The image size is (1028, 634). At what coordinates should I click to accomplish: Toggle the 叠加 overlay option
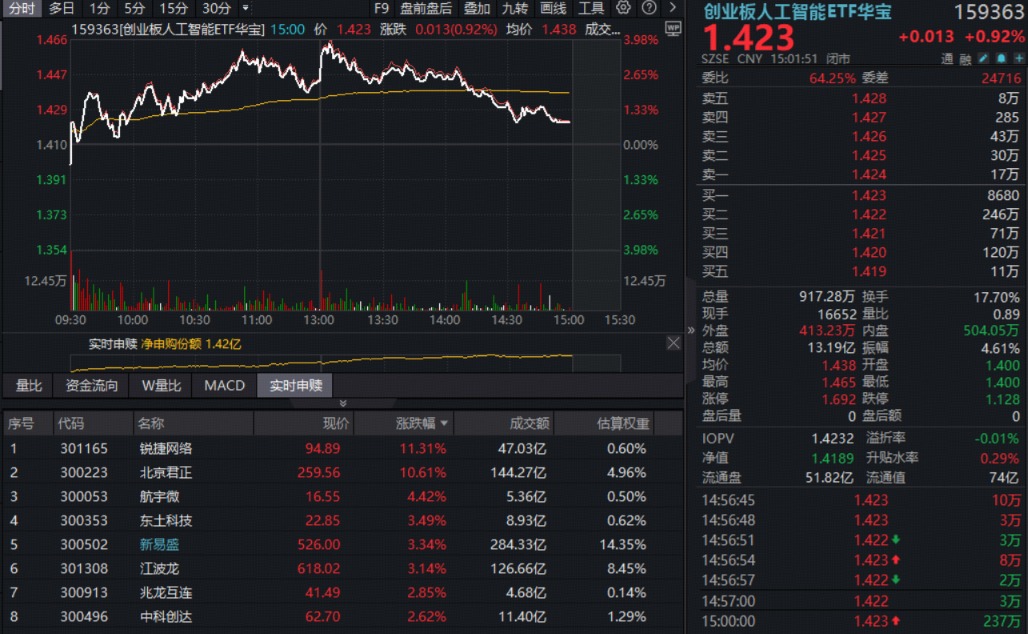[477, 9]
